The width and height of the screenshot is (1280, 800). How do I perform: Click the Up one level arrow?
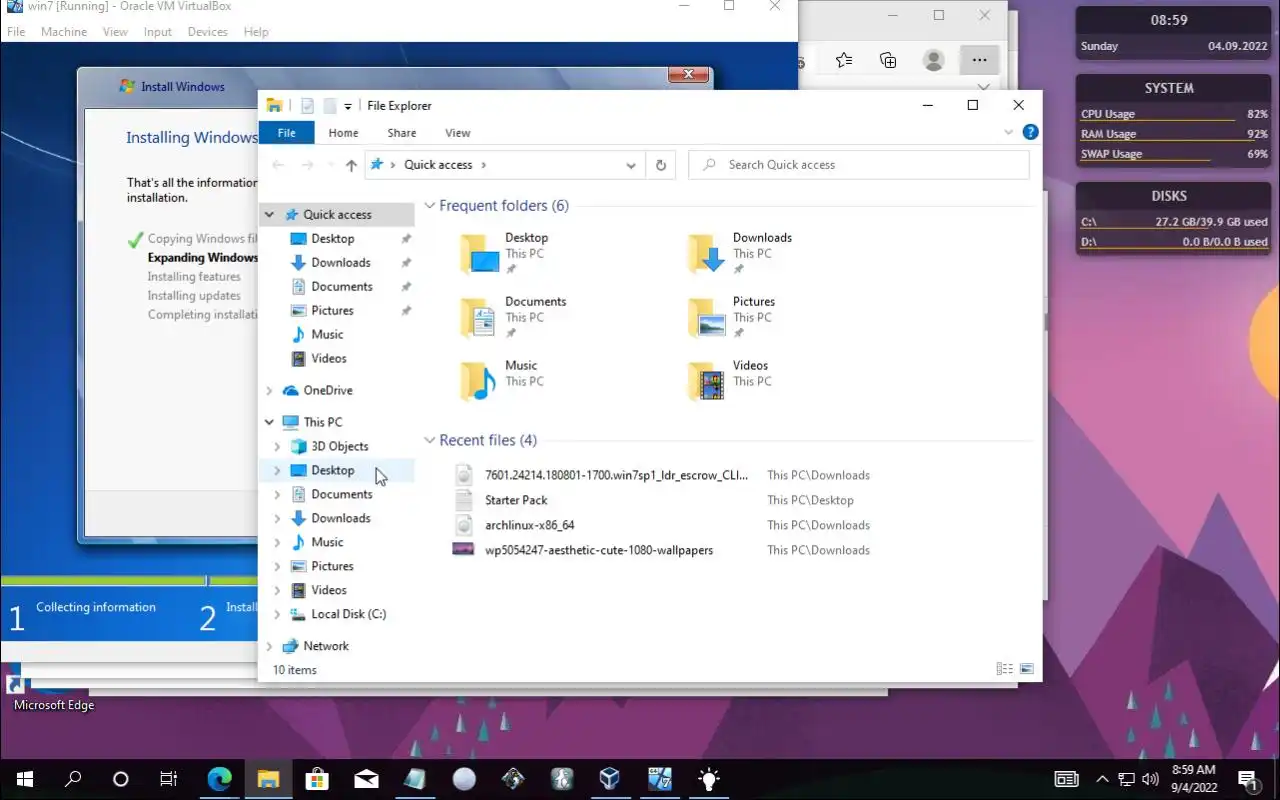tap(351, 165)
